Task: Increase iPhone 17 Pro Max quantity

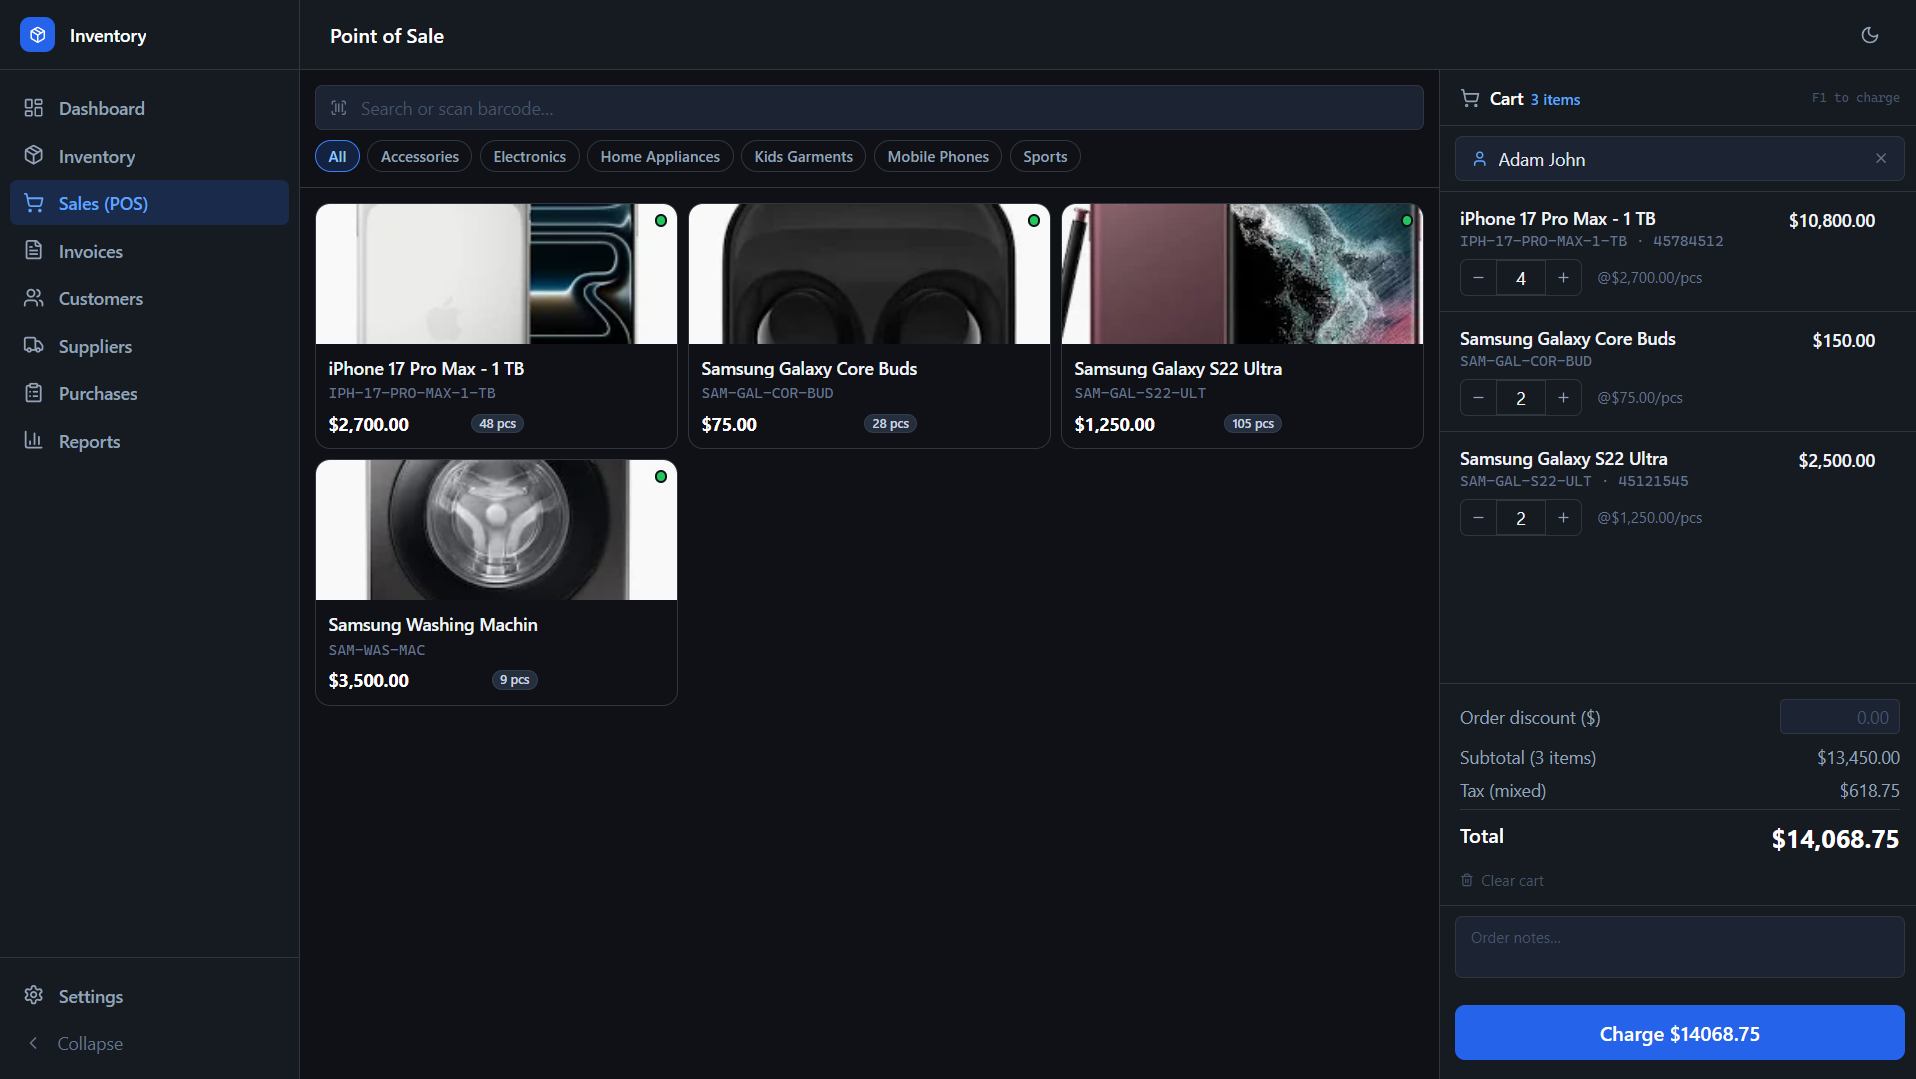Action: [1563, 278]
